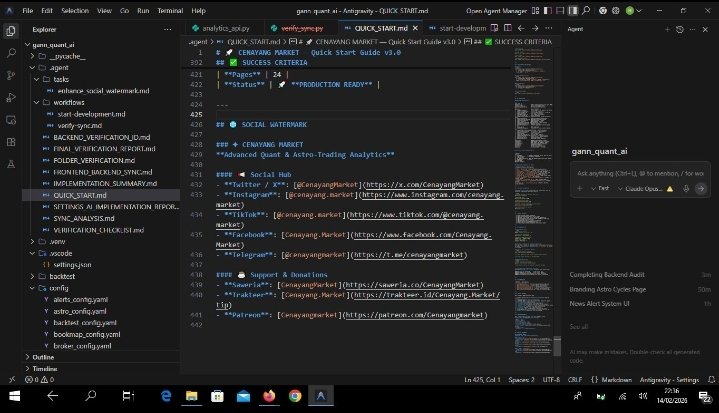Screen dimensions: 719x413
Task: Click See all conversations link
Action: tap(579, 327)
